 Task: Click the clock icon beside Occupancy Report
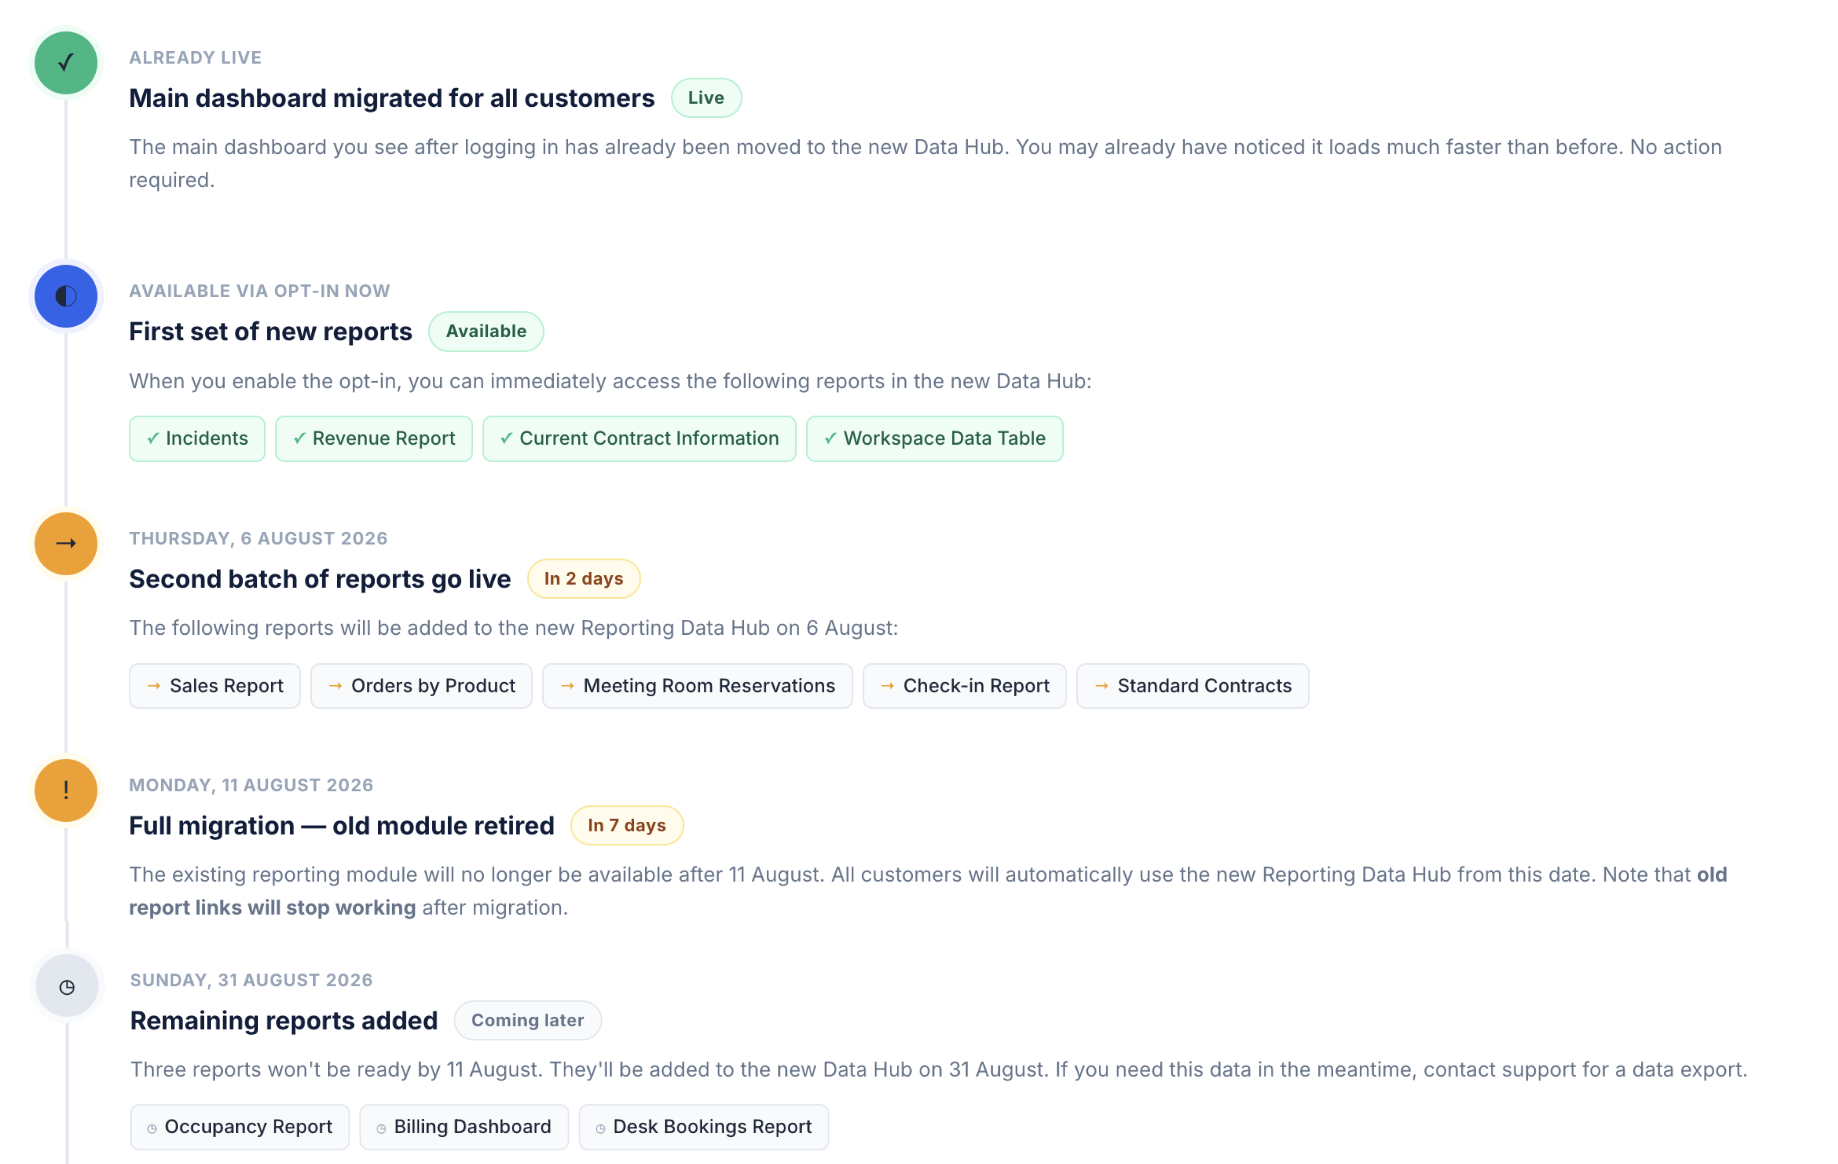click(x=152, y=1128)
